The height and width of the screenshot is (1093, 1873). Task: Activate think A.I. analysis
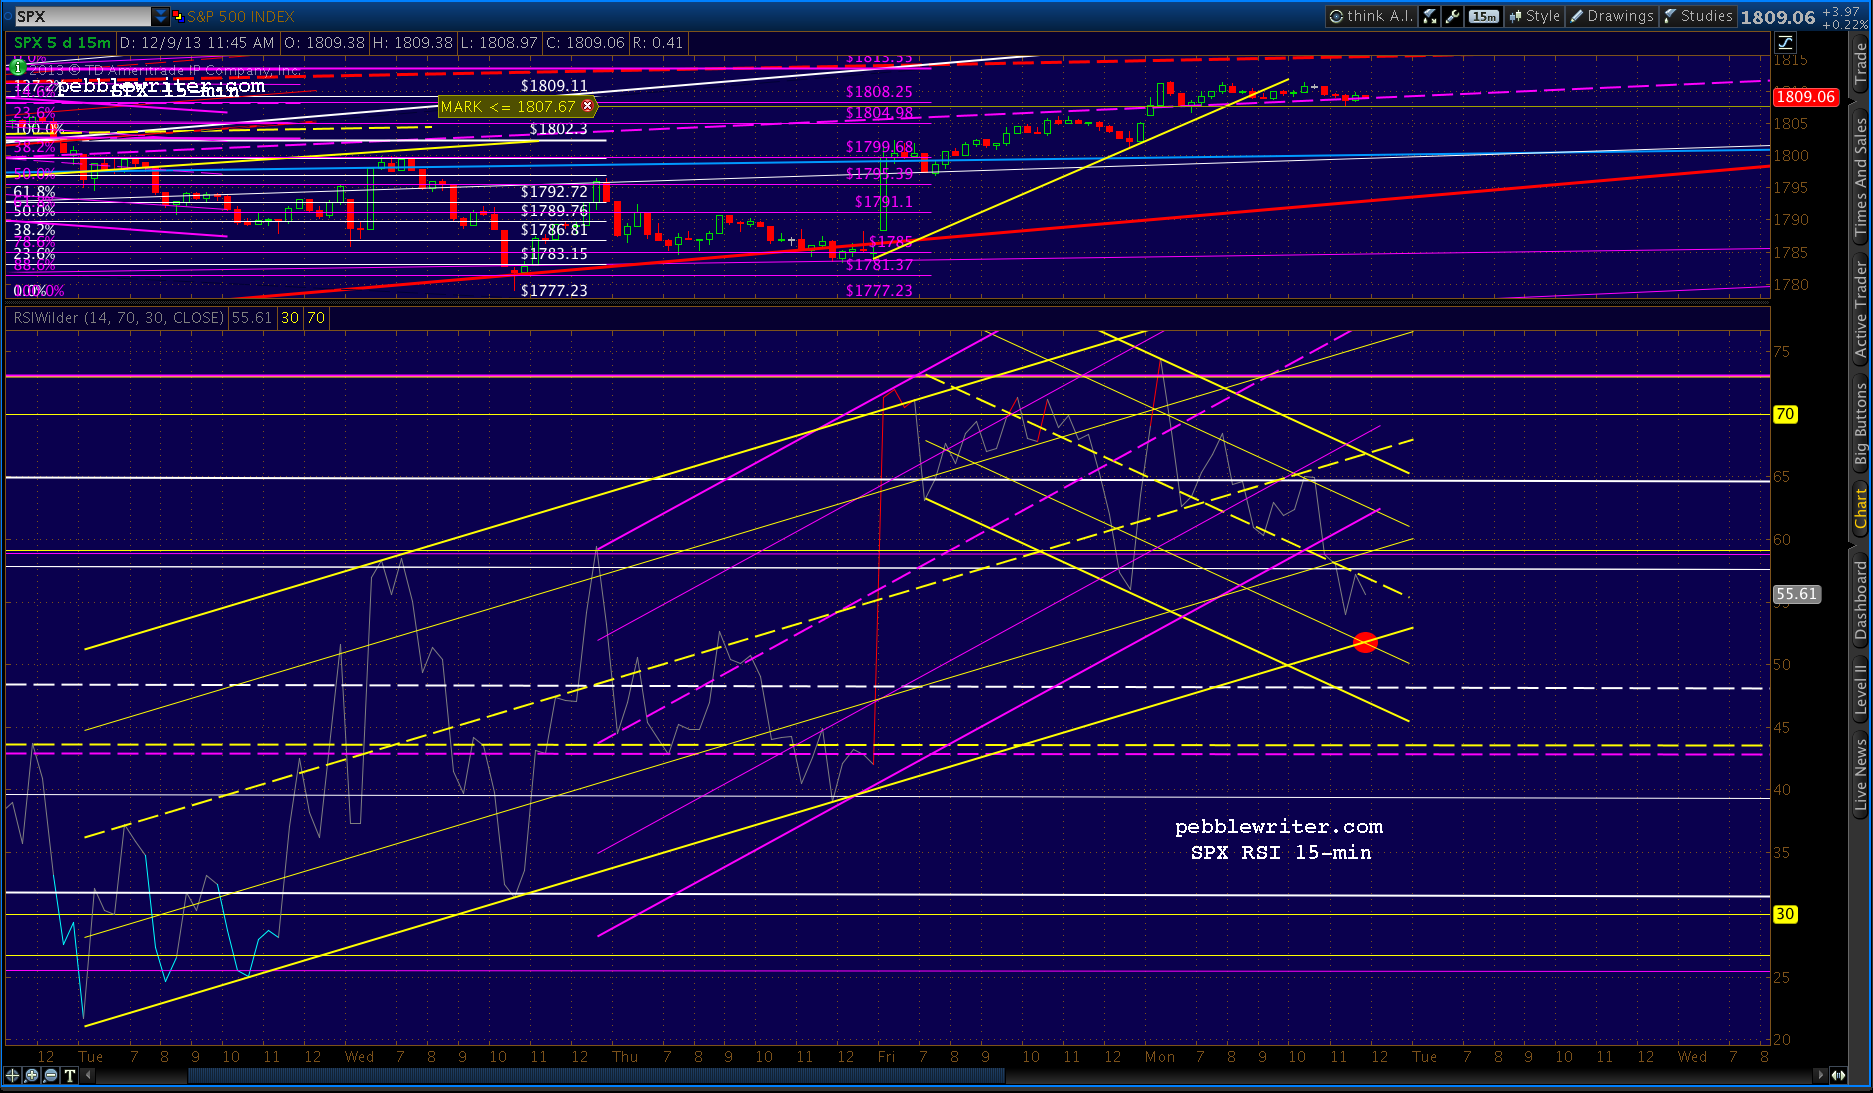pos(1372,16)
